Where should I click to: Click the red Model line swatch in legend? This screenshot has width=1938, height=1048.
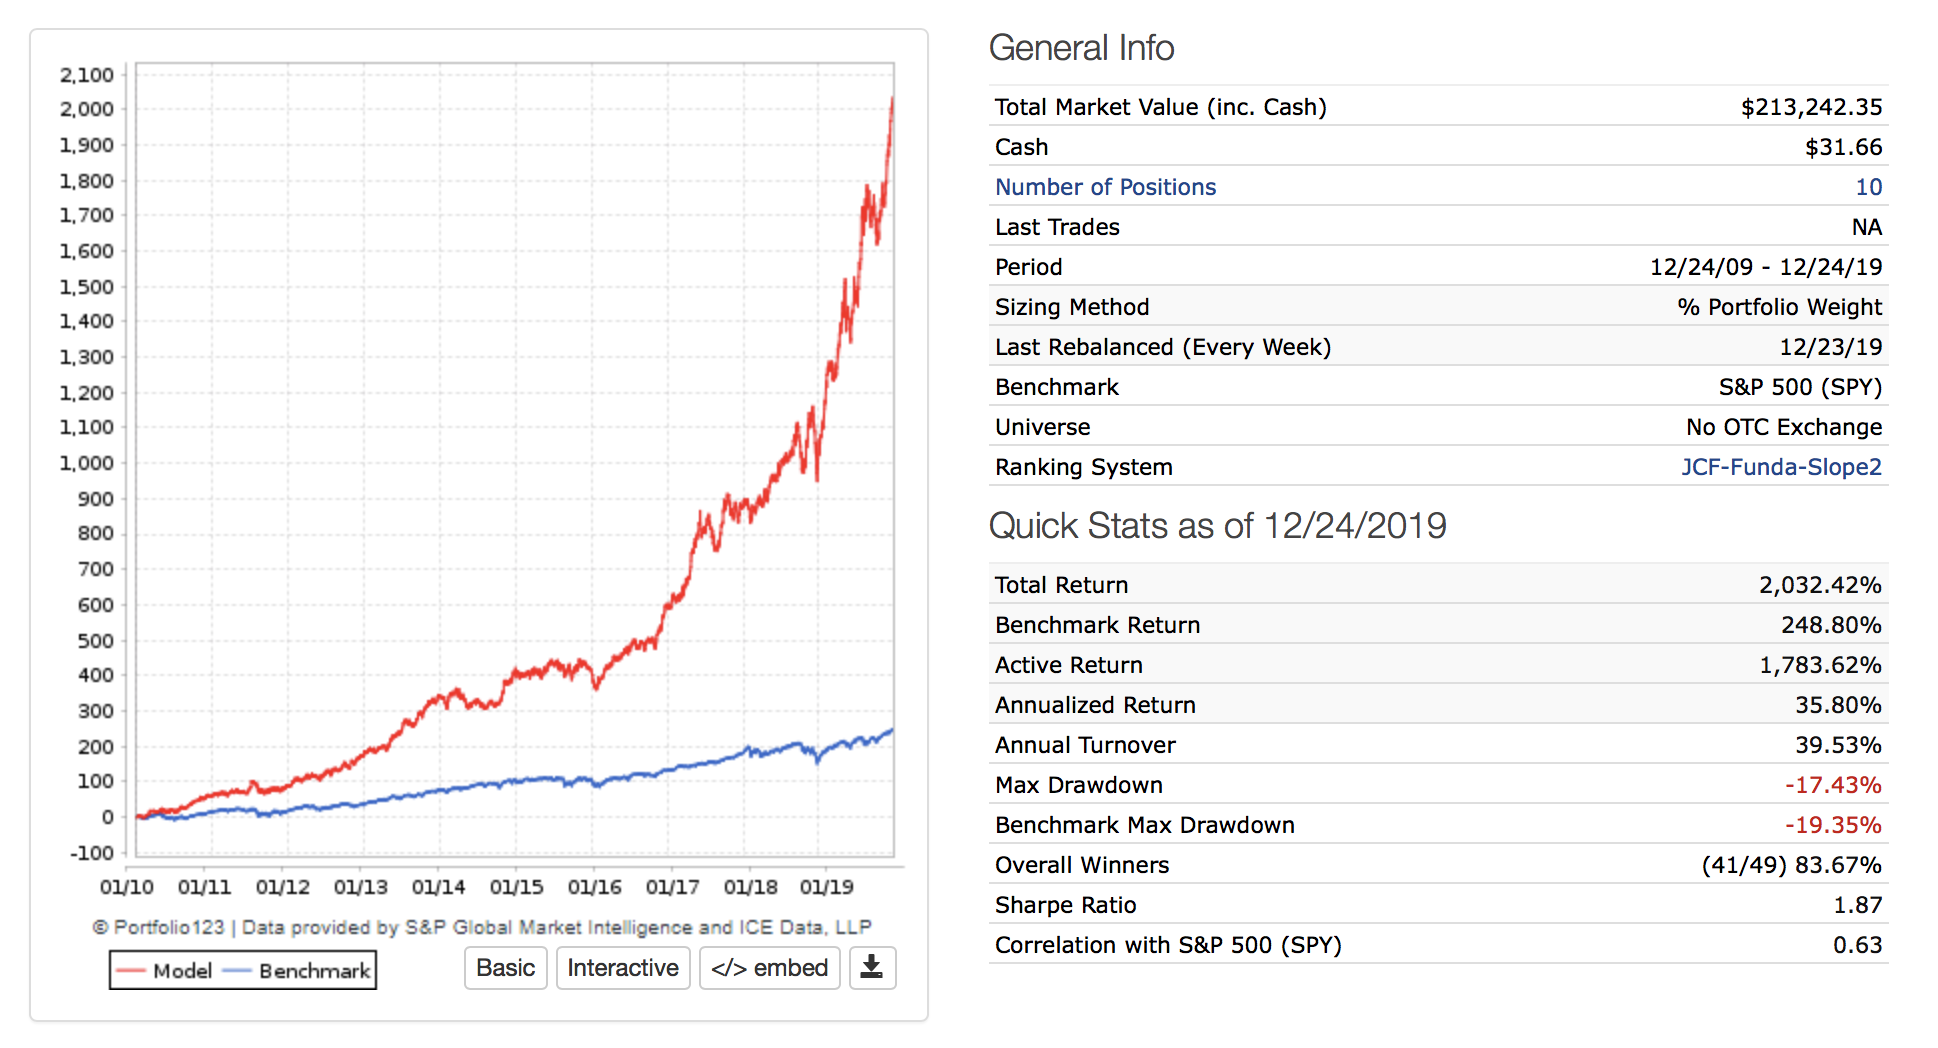(130, 971)
